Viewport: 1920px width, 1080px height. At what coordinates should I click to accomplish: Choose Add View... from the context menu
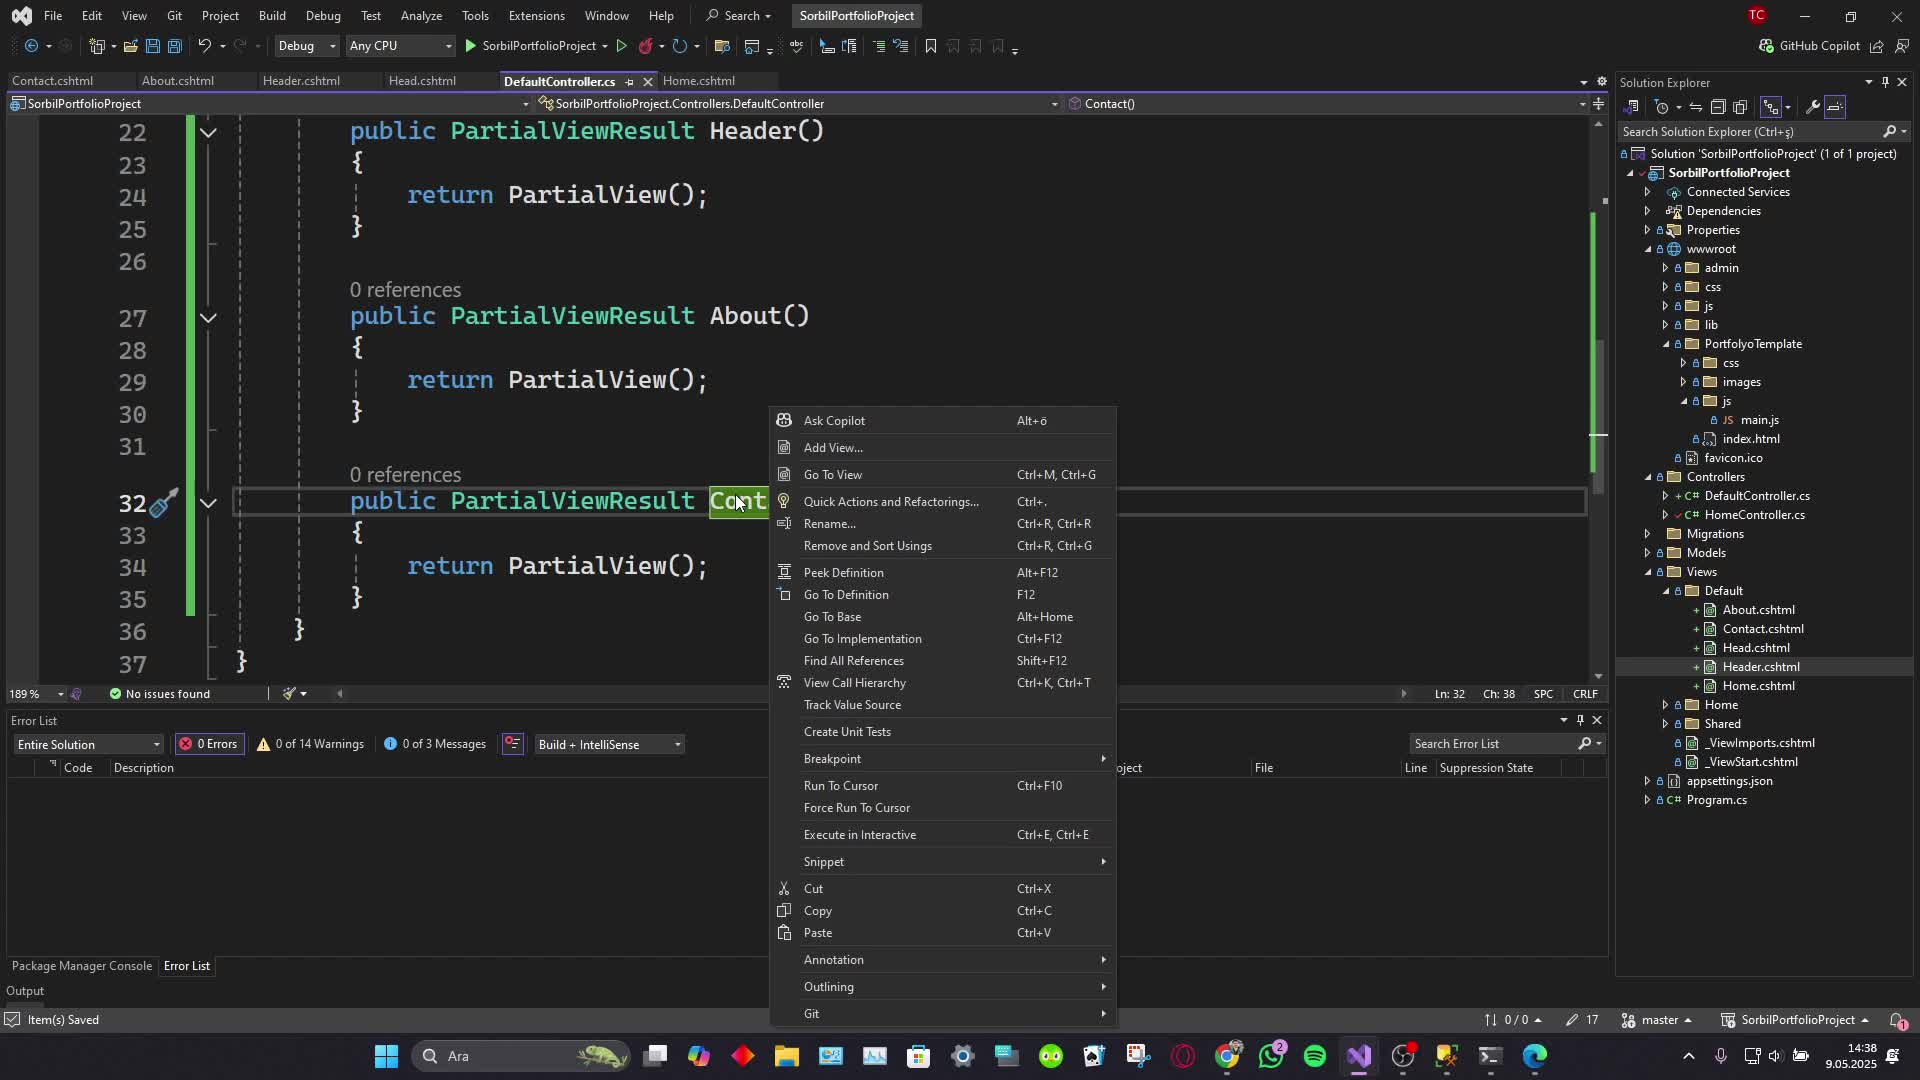coord(943,448)
